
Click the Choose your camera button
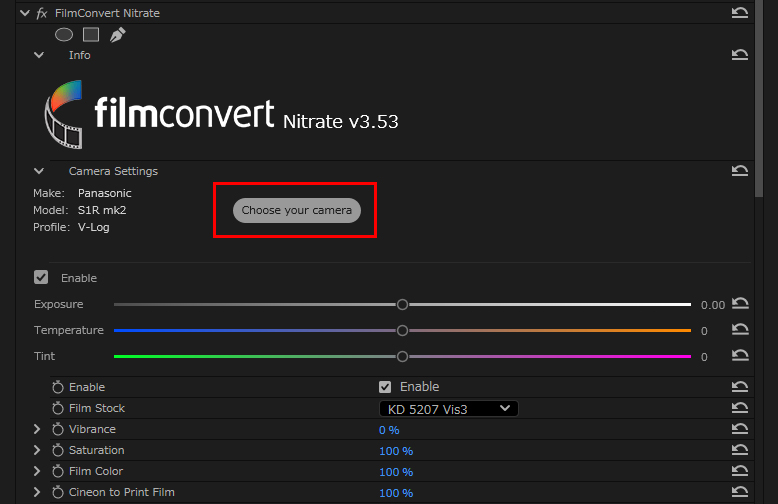(x=297, y=210)
